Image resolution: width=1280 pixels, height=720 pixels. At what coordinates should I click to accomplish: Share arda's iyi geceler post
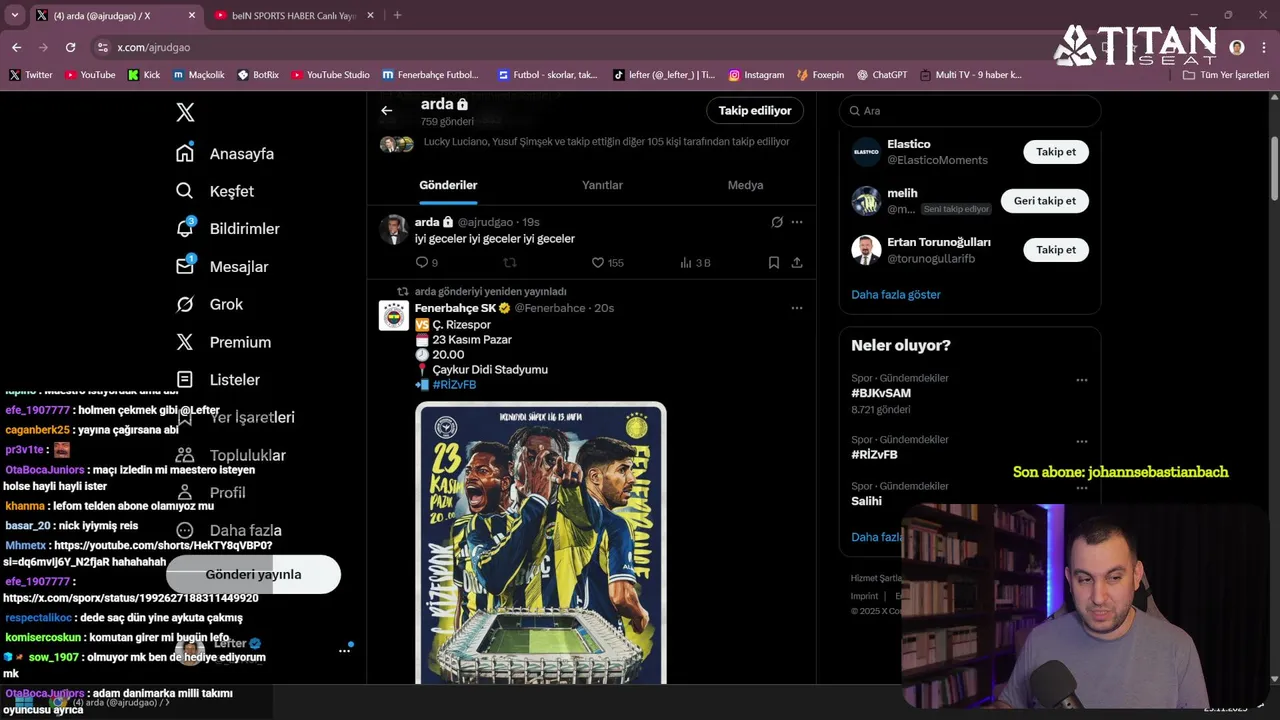click(797, 262)
